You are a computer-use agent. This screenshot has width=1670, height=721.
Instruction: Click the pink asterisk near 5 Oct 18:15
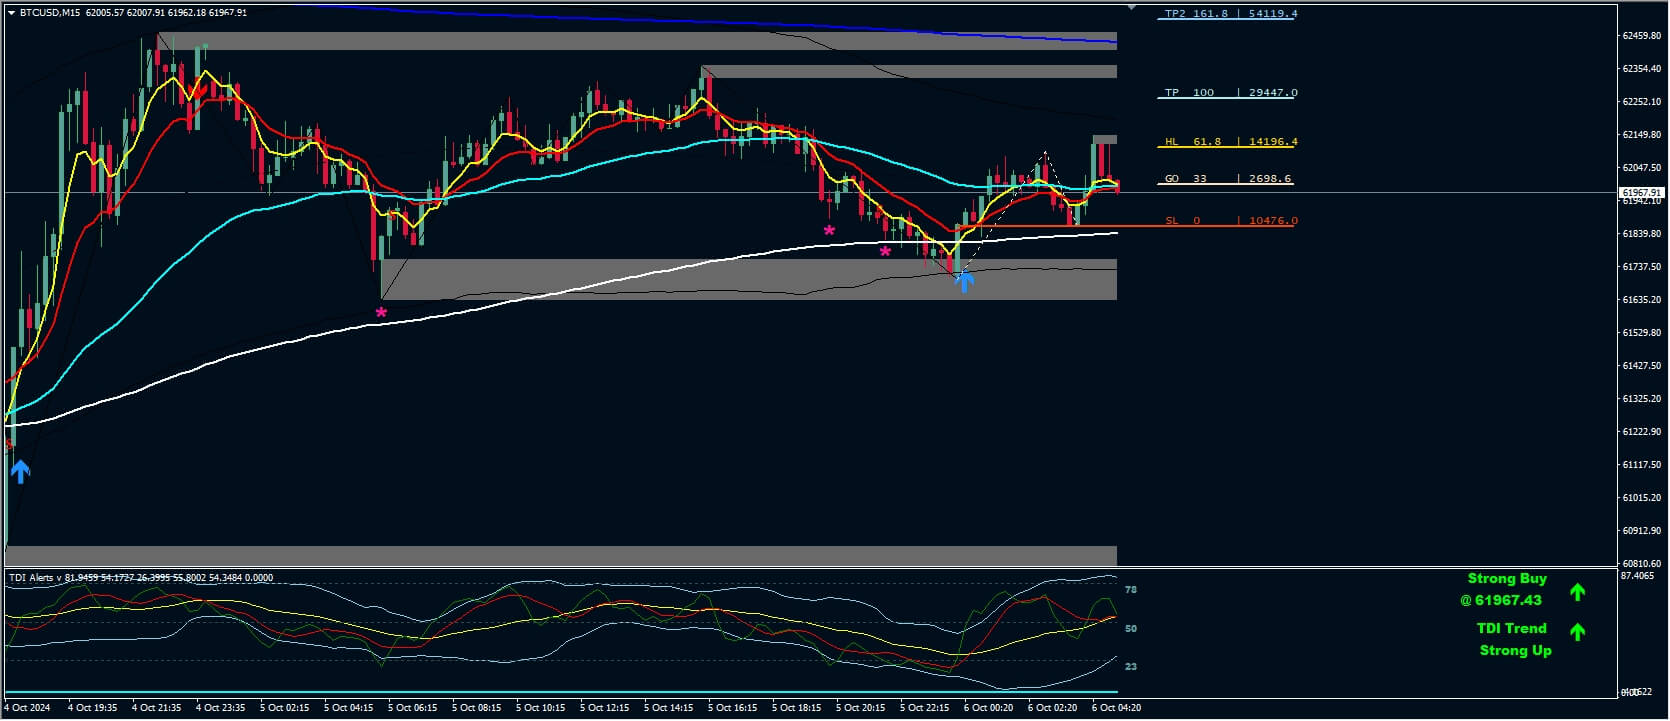click(829, 232)
